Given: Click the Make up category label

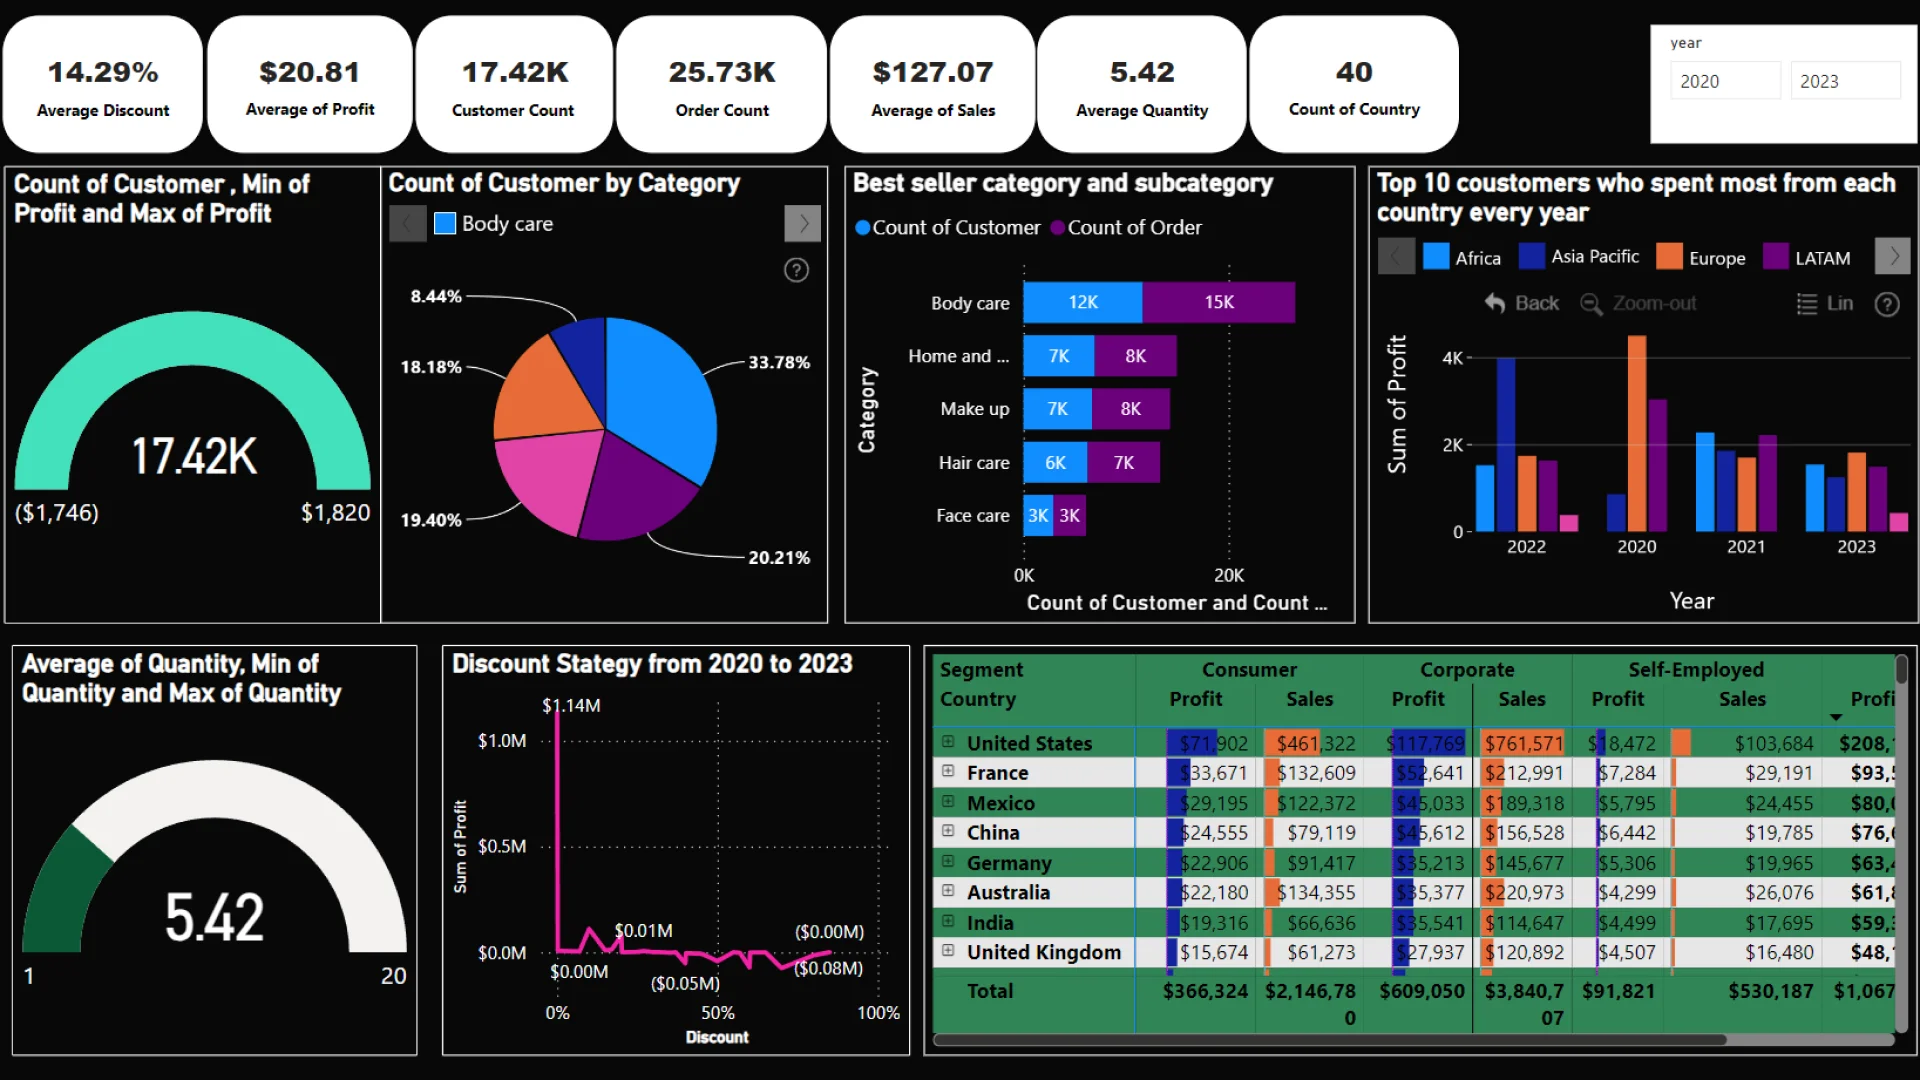Looking at the screenshot, I should point(974,409).
